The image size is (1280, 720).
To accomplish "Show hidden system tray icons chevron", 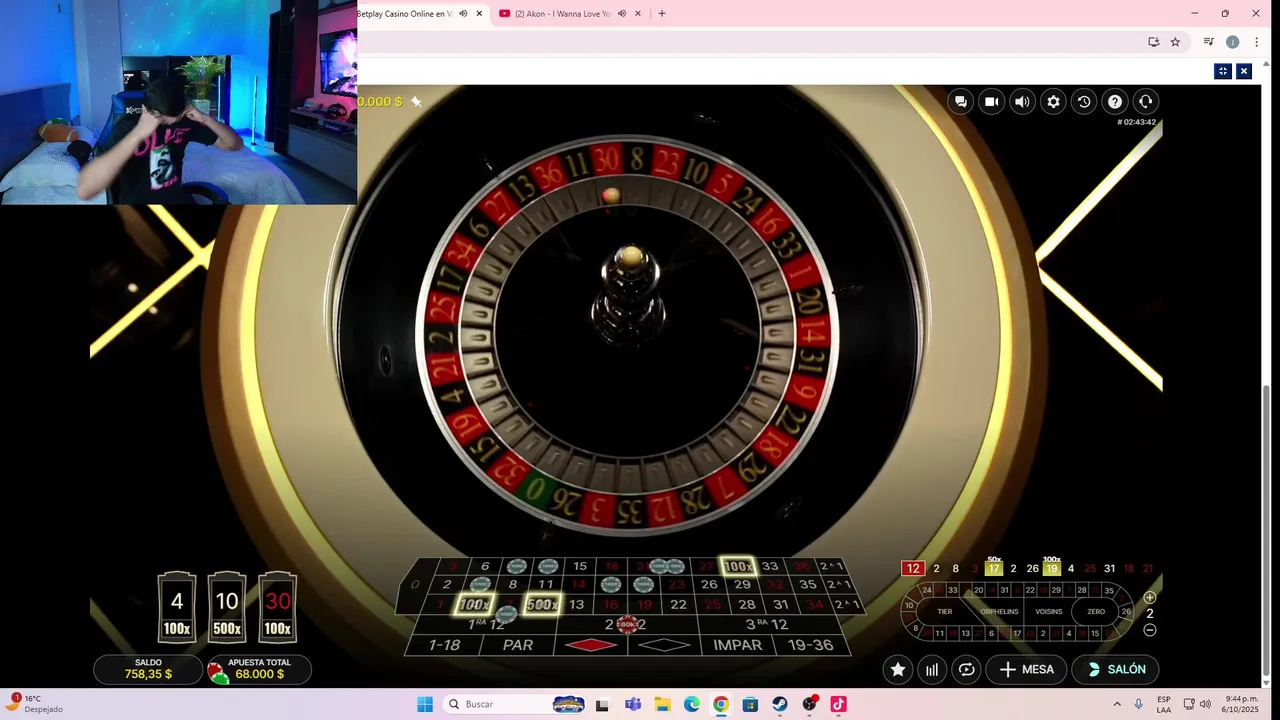I will point(1117,704).
